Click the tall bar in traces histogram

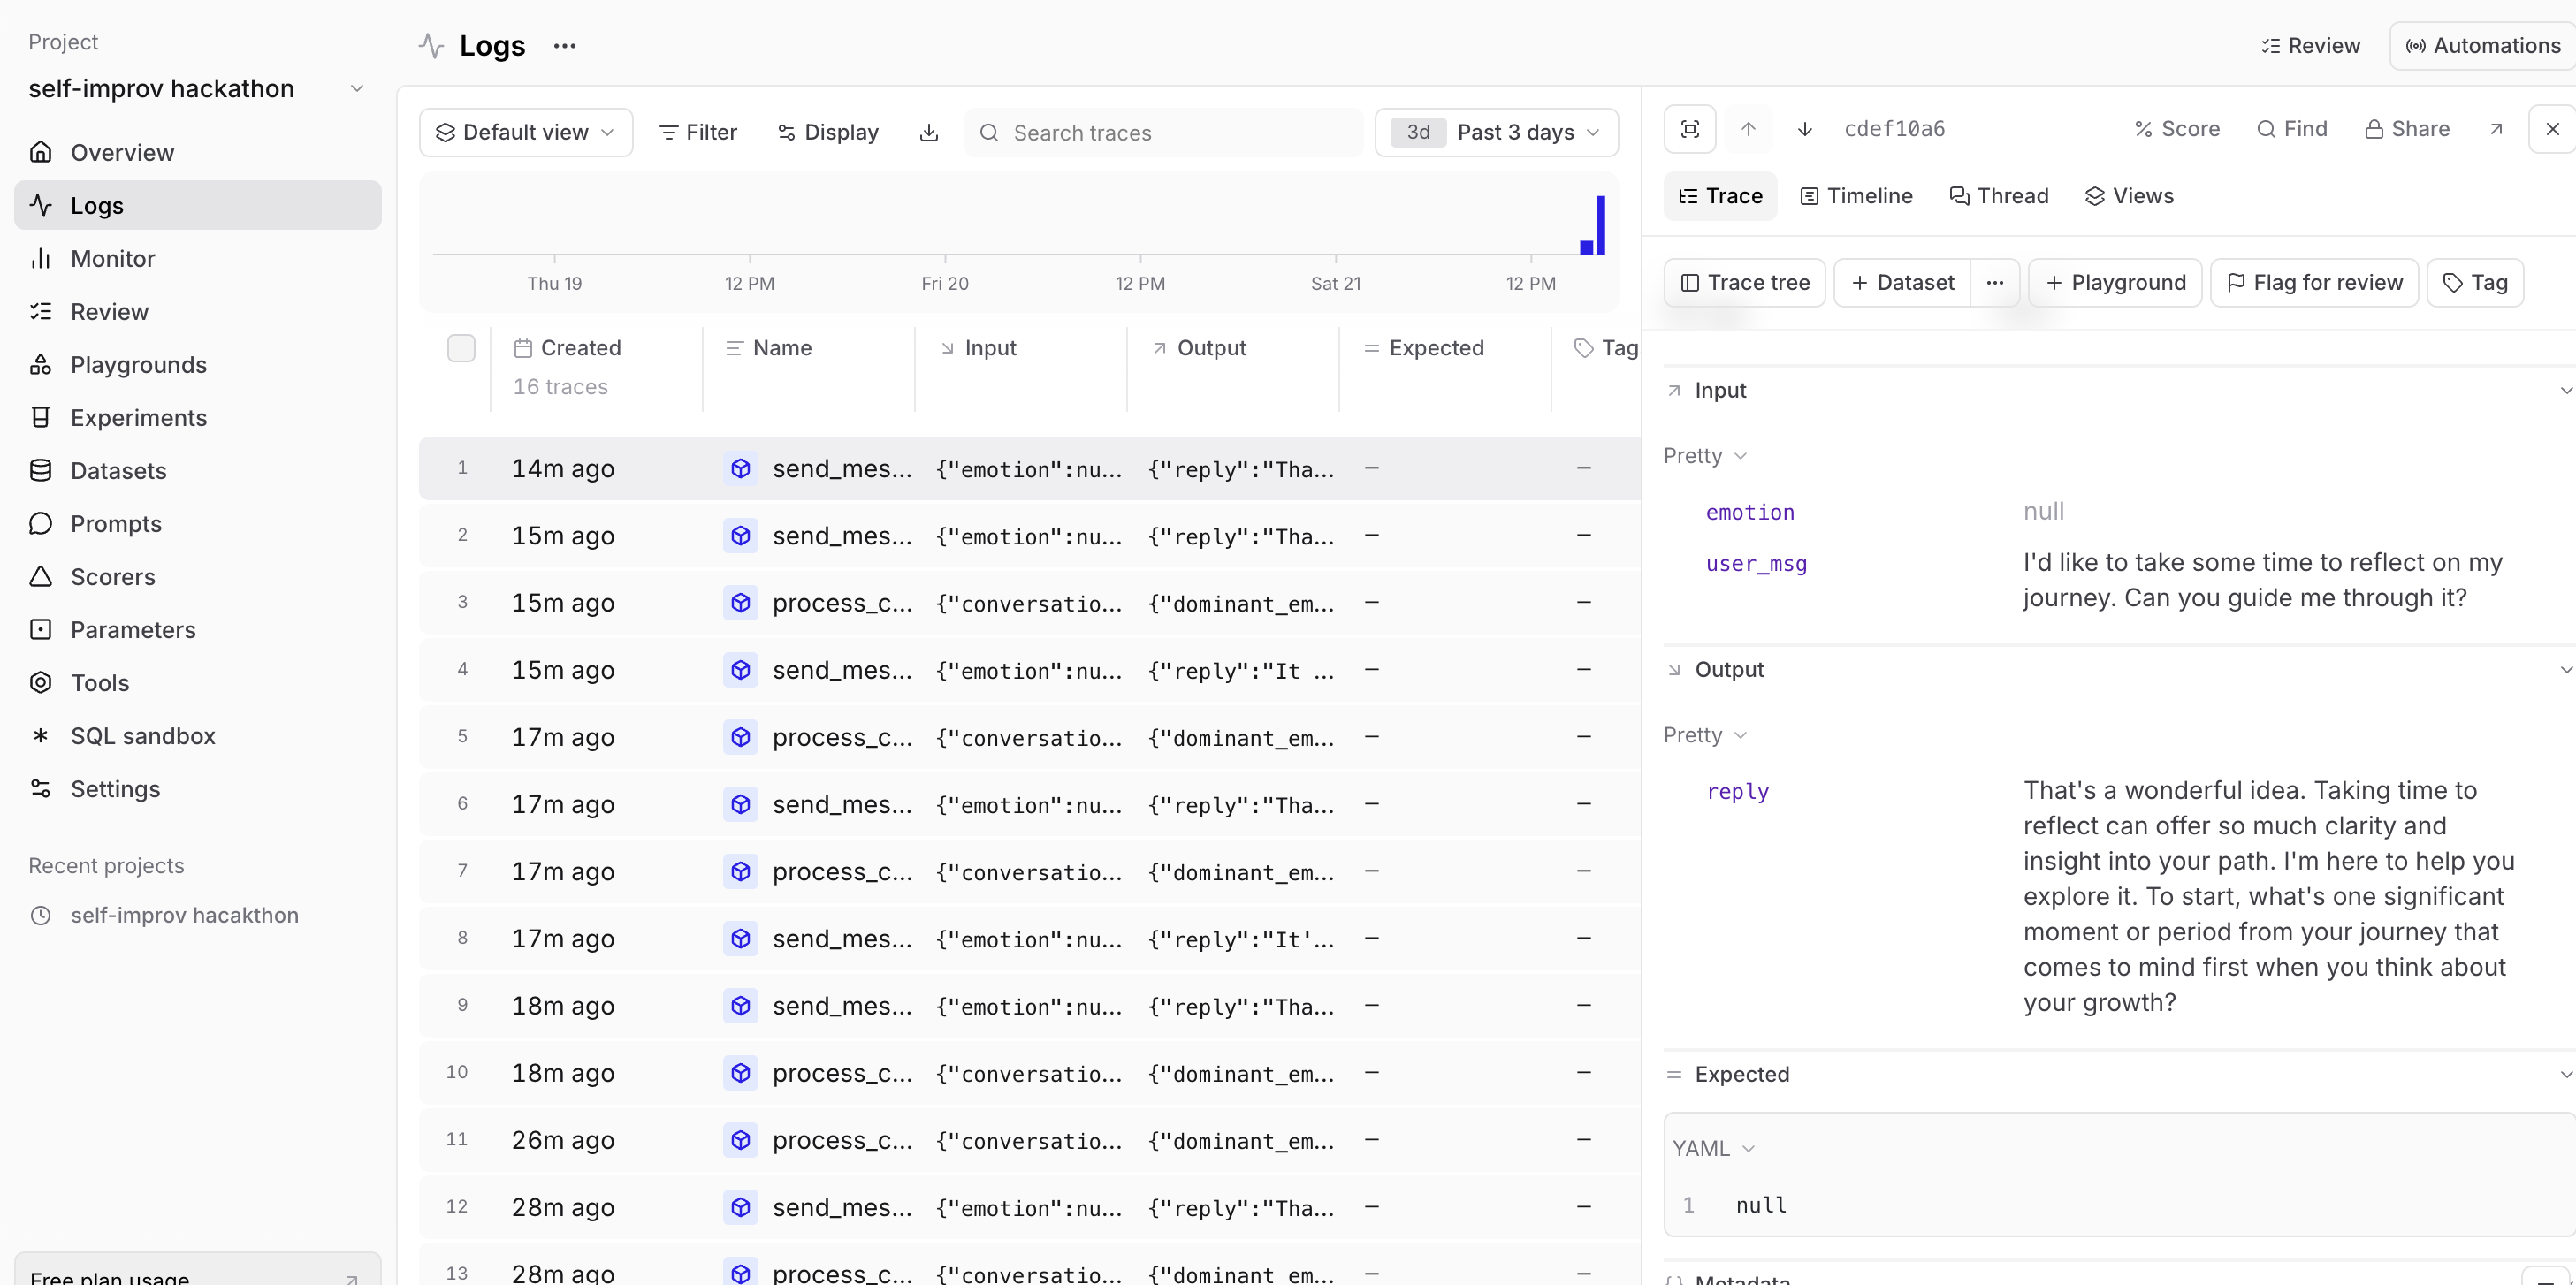(x=1601, y=225)
